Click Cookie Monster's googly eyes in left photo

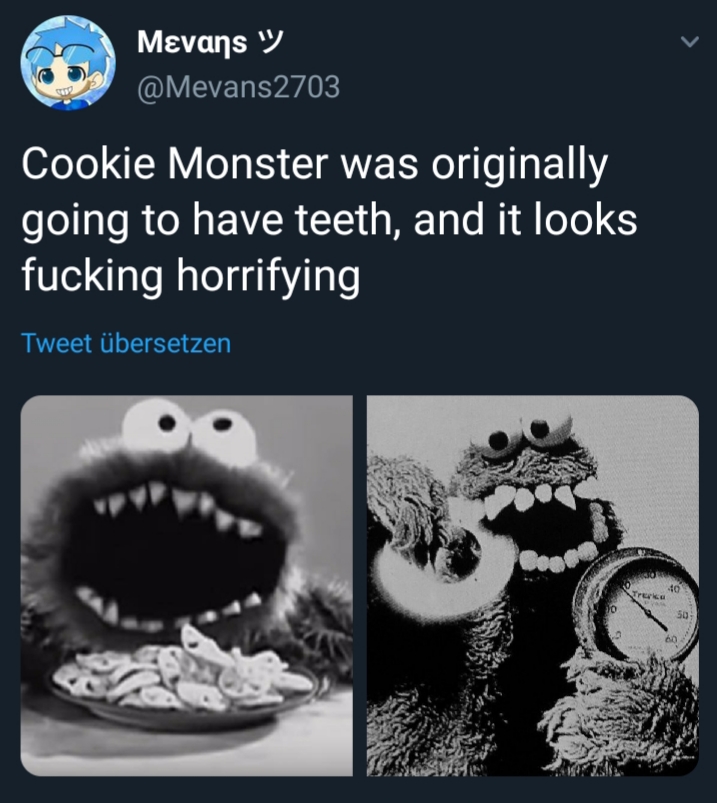tap(190, 426)
